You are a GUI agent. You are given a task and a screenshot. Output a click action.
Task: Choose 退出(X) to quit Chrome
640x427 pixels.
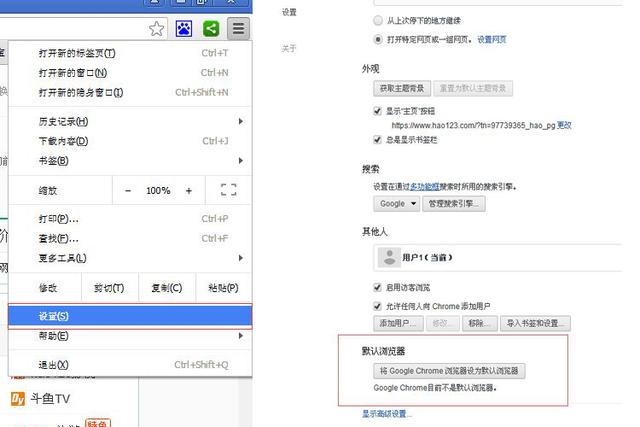click(130, 365)
